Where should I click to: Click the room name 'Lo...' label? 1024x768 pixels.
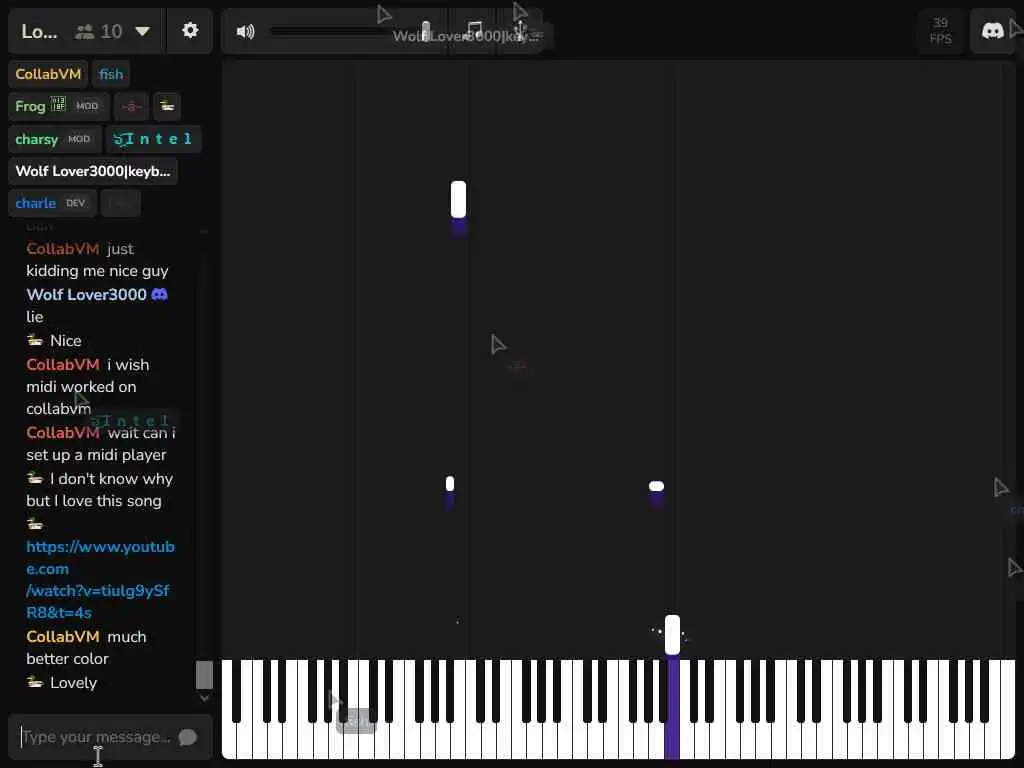(39, 31)
